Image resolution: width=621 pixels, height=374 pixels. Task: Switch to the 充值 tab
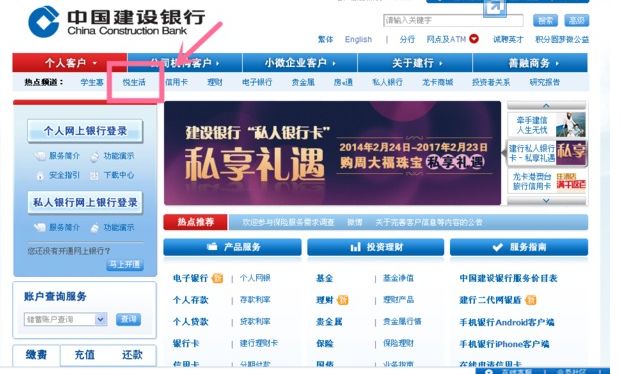click(x=84, y=355)
